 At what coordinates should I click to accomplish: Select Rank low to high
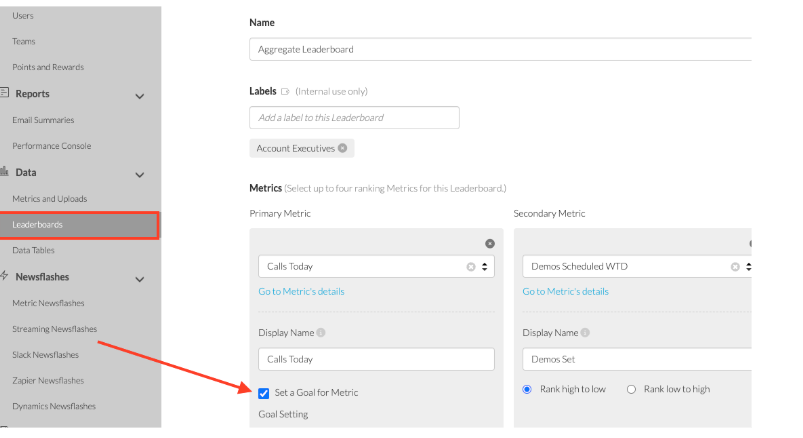(x=631, y=389)
